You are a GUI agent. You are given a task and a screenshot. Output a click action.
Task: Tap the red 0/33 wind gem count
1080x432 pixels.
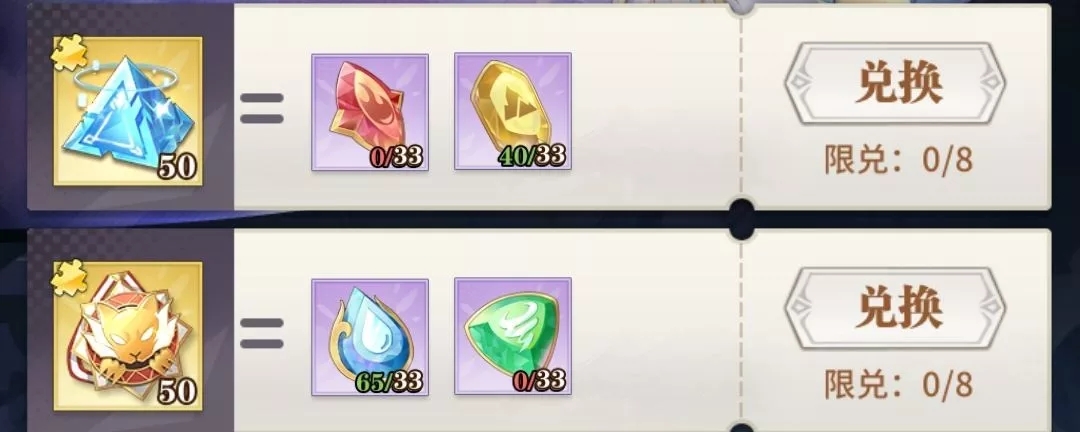coord(539,380)
